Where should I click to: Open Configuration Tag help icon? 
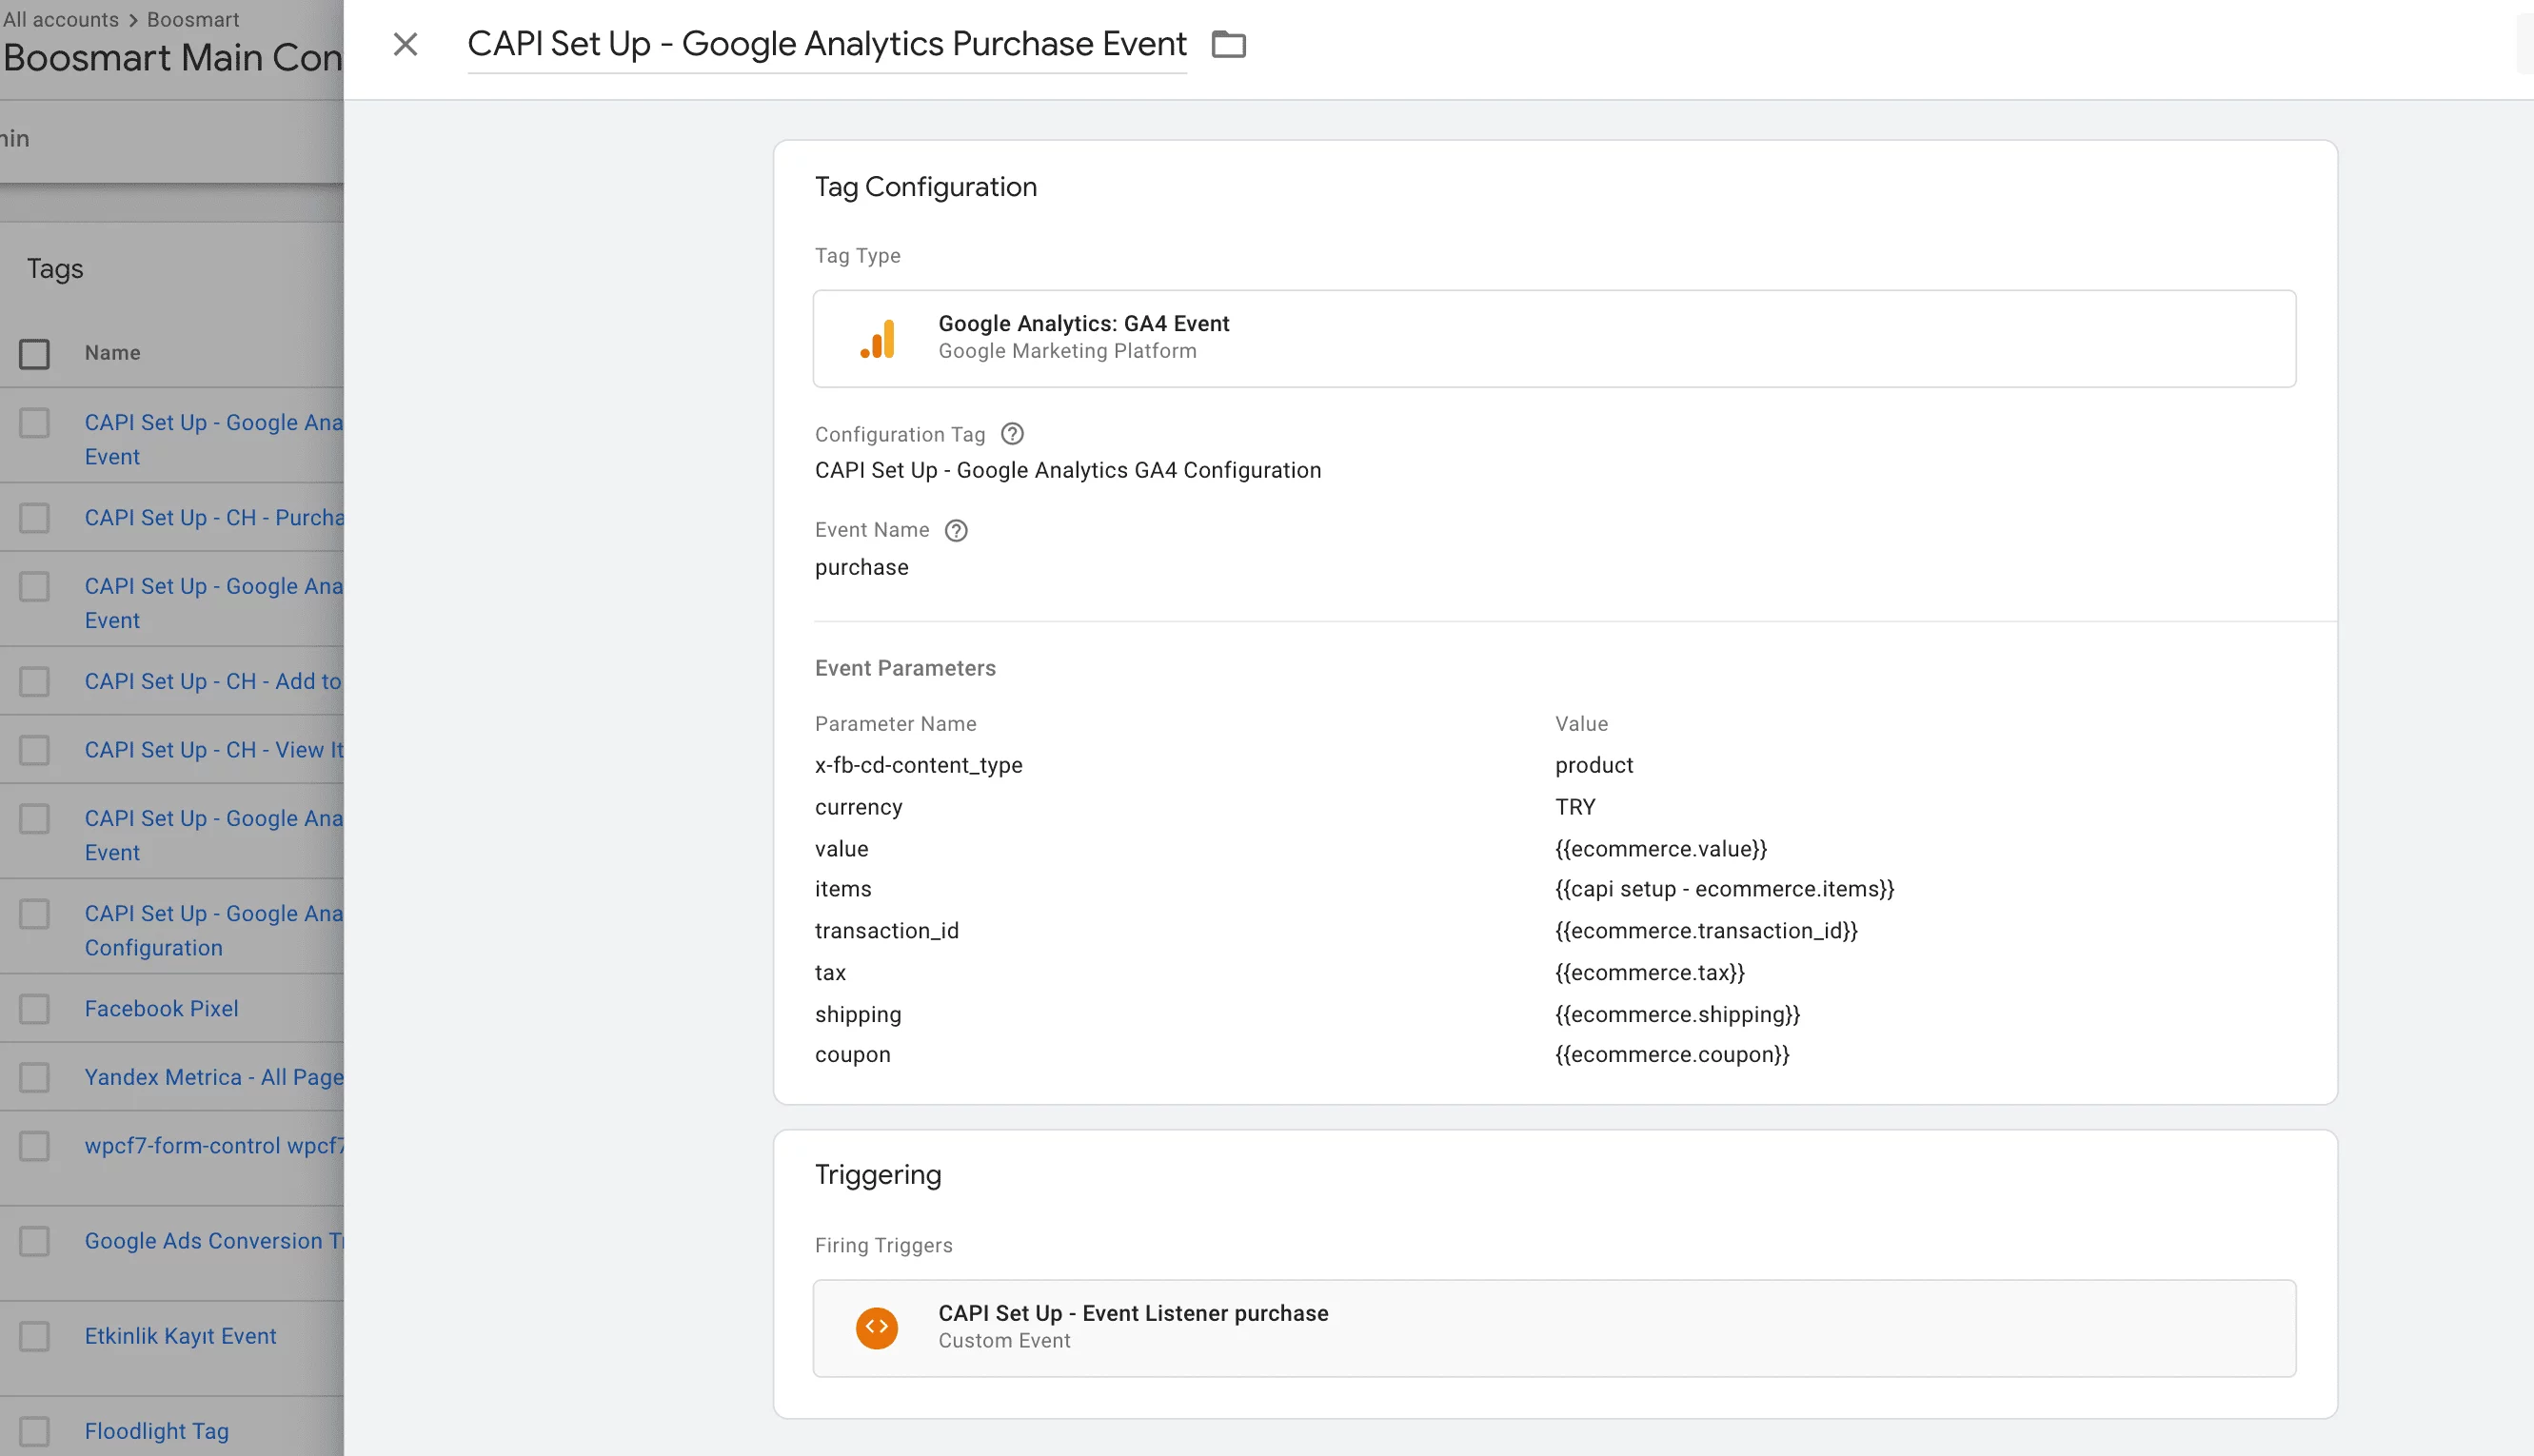pos(1012,434)
